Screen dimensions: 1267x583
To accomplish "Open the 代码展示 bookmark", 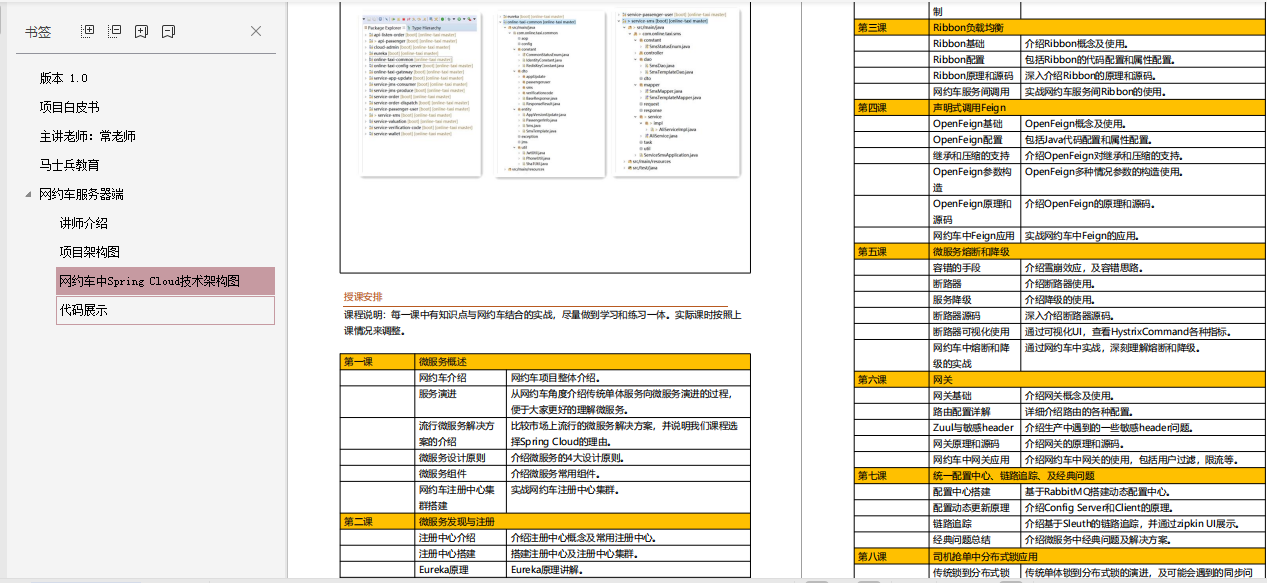I will tap(165, 310).
